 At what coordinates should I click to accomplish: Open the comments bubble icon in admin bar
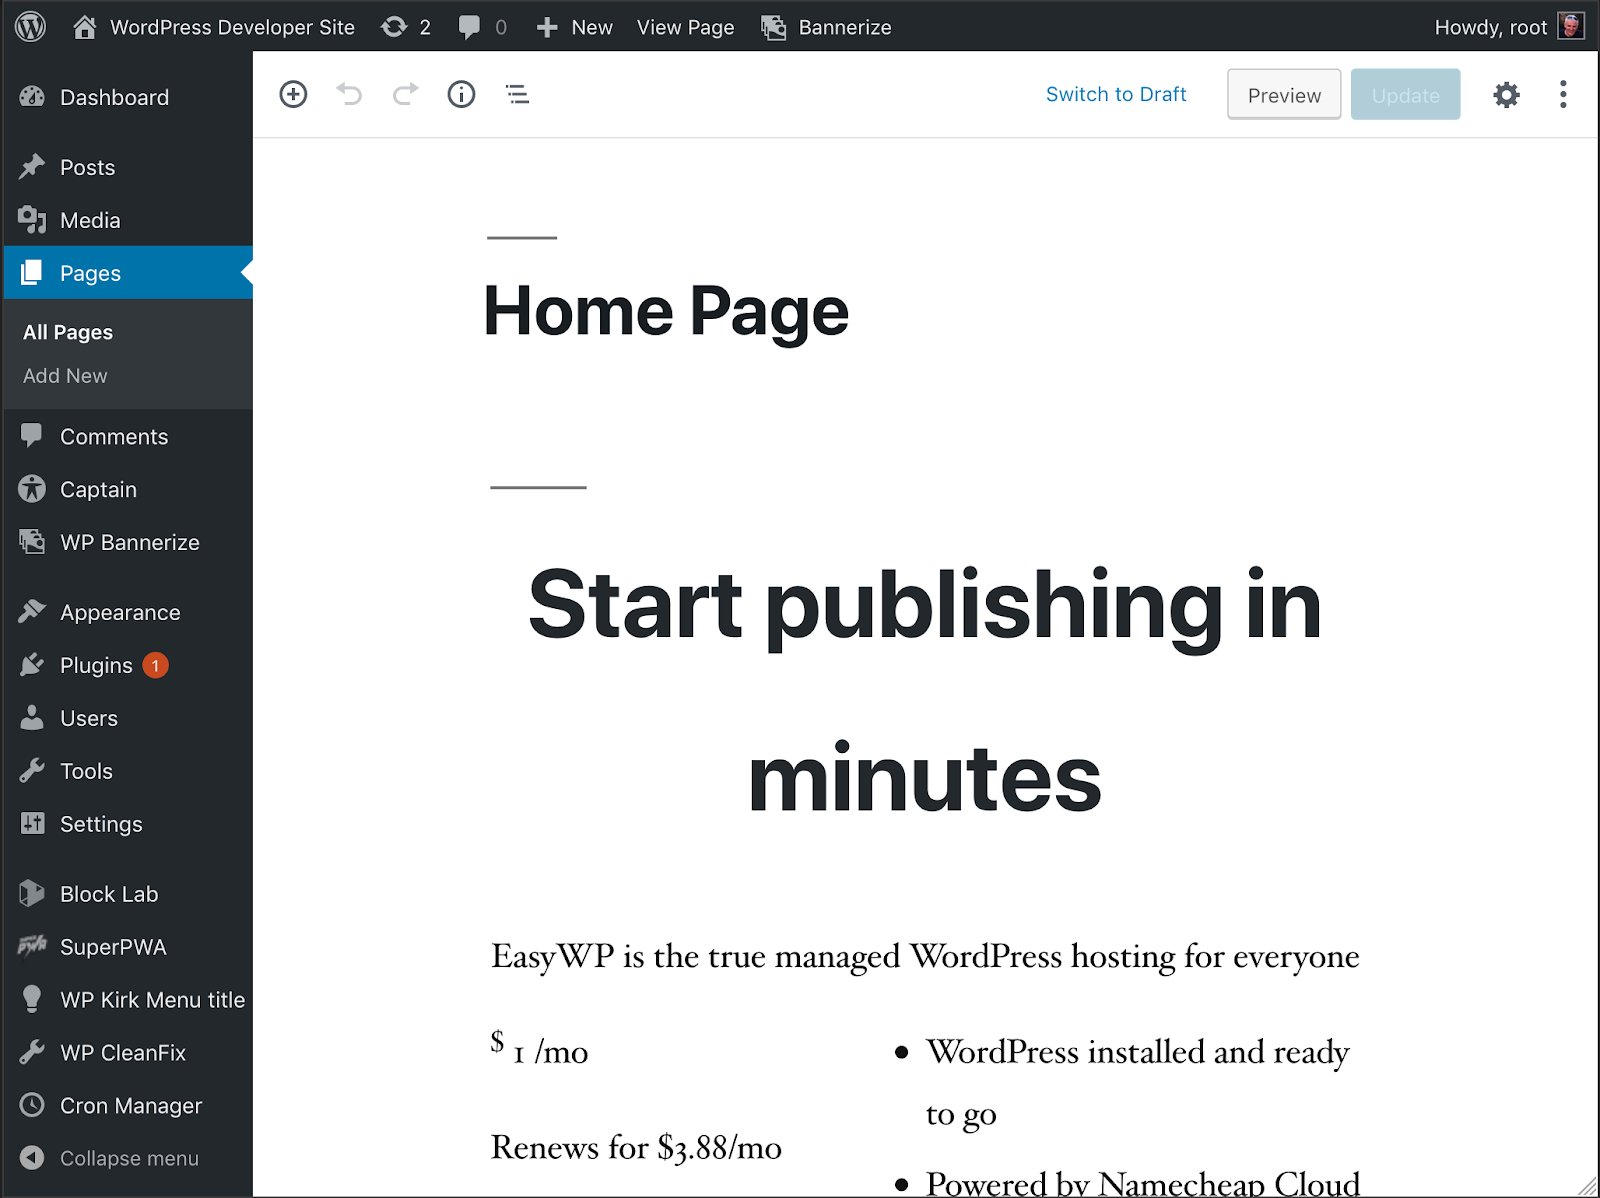(469, 27)
